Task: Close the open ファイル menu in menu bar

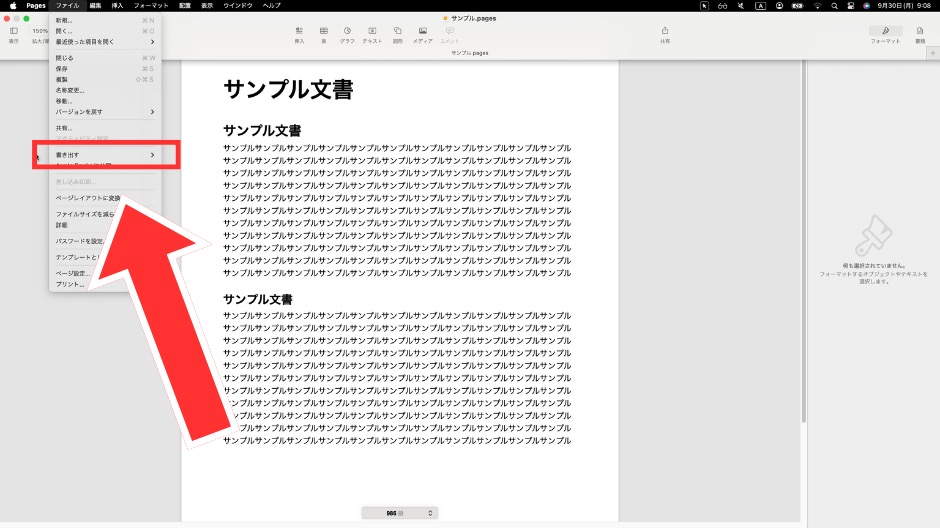Action: [67, 5]
